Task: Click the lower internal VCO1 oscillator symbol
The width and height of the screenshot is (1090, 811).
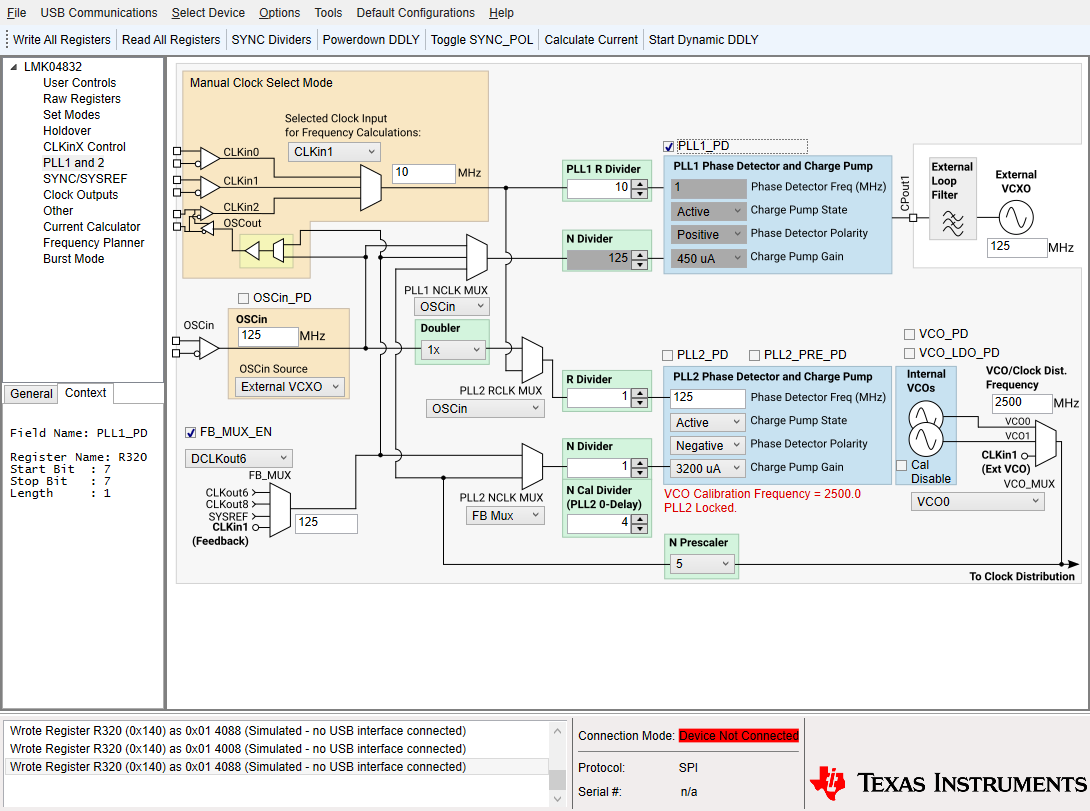Action: coord(925,439)
